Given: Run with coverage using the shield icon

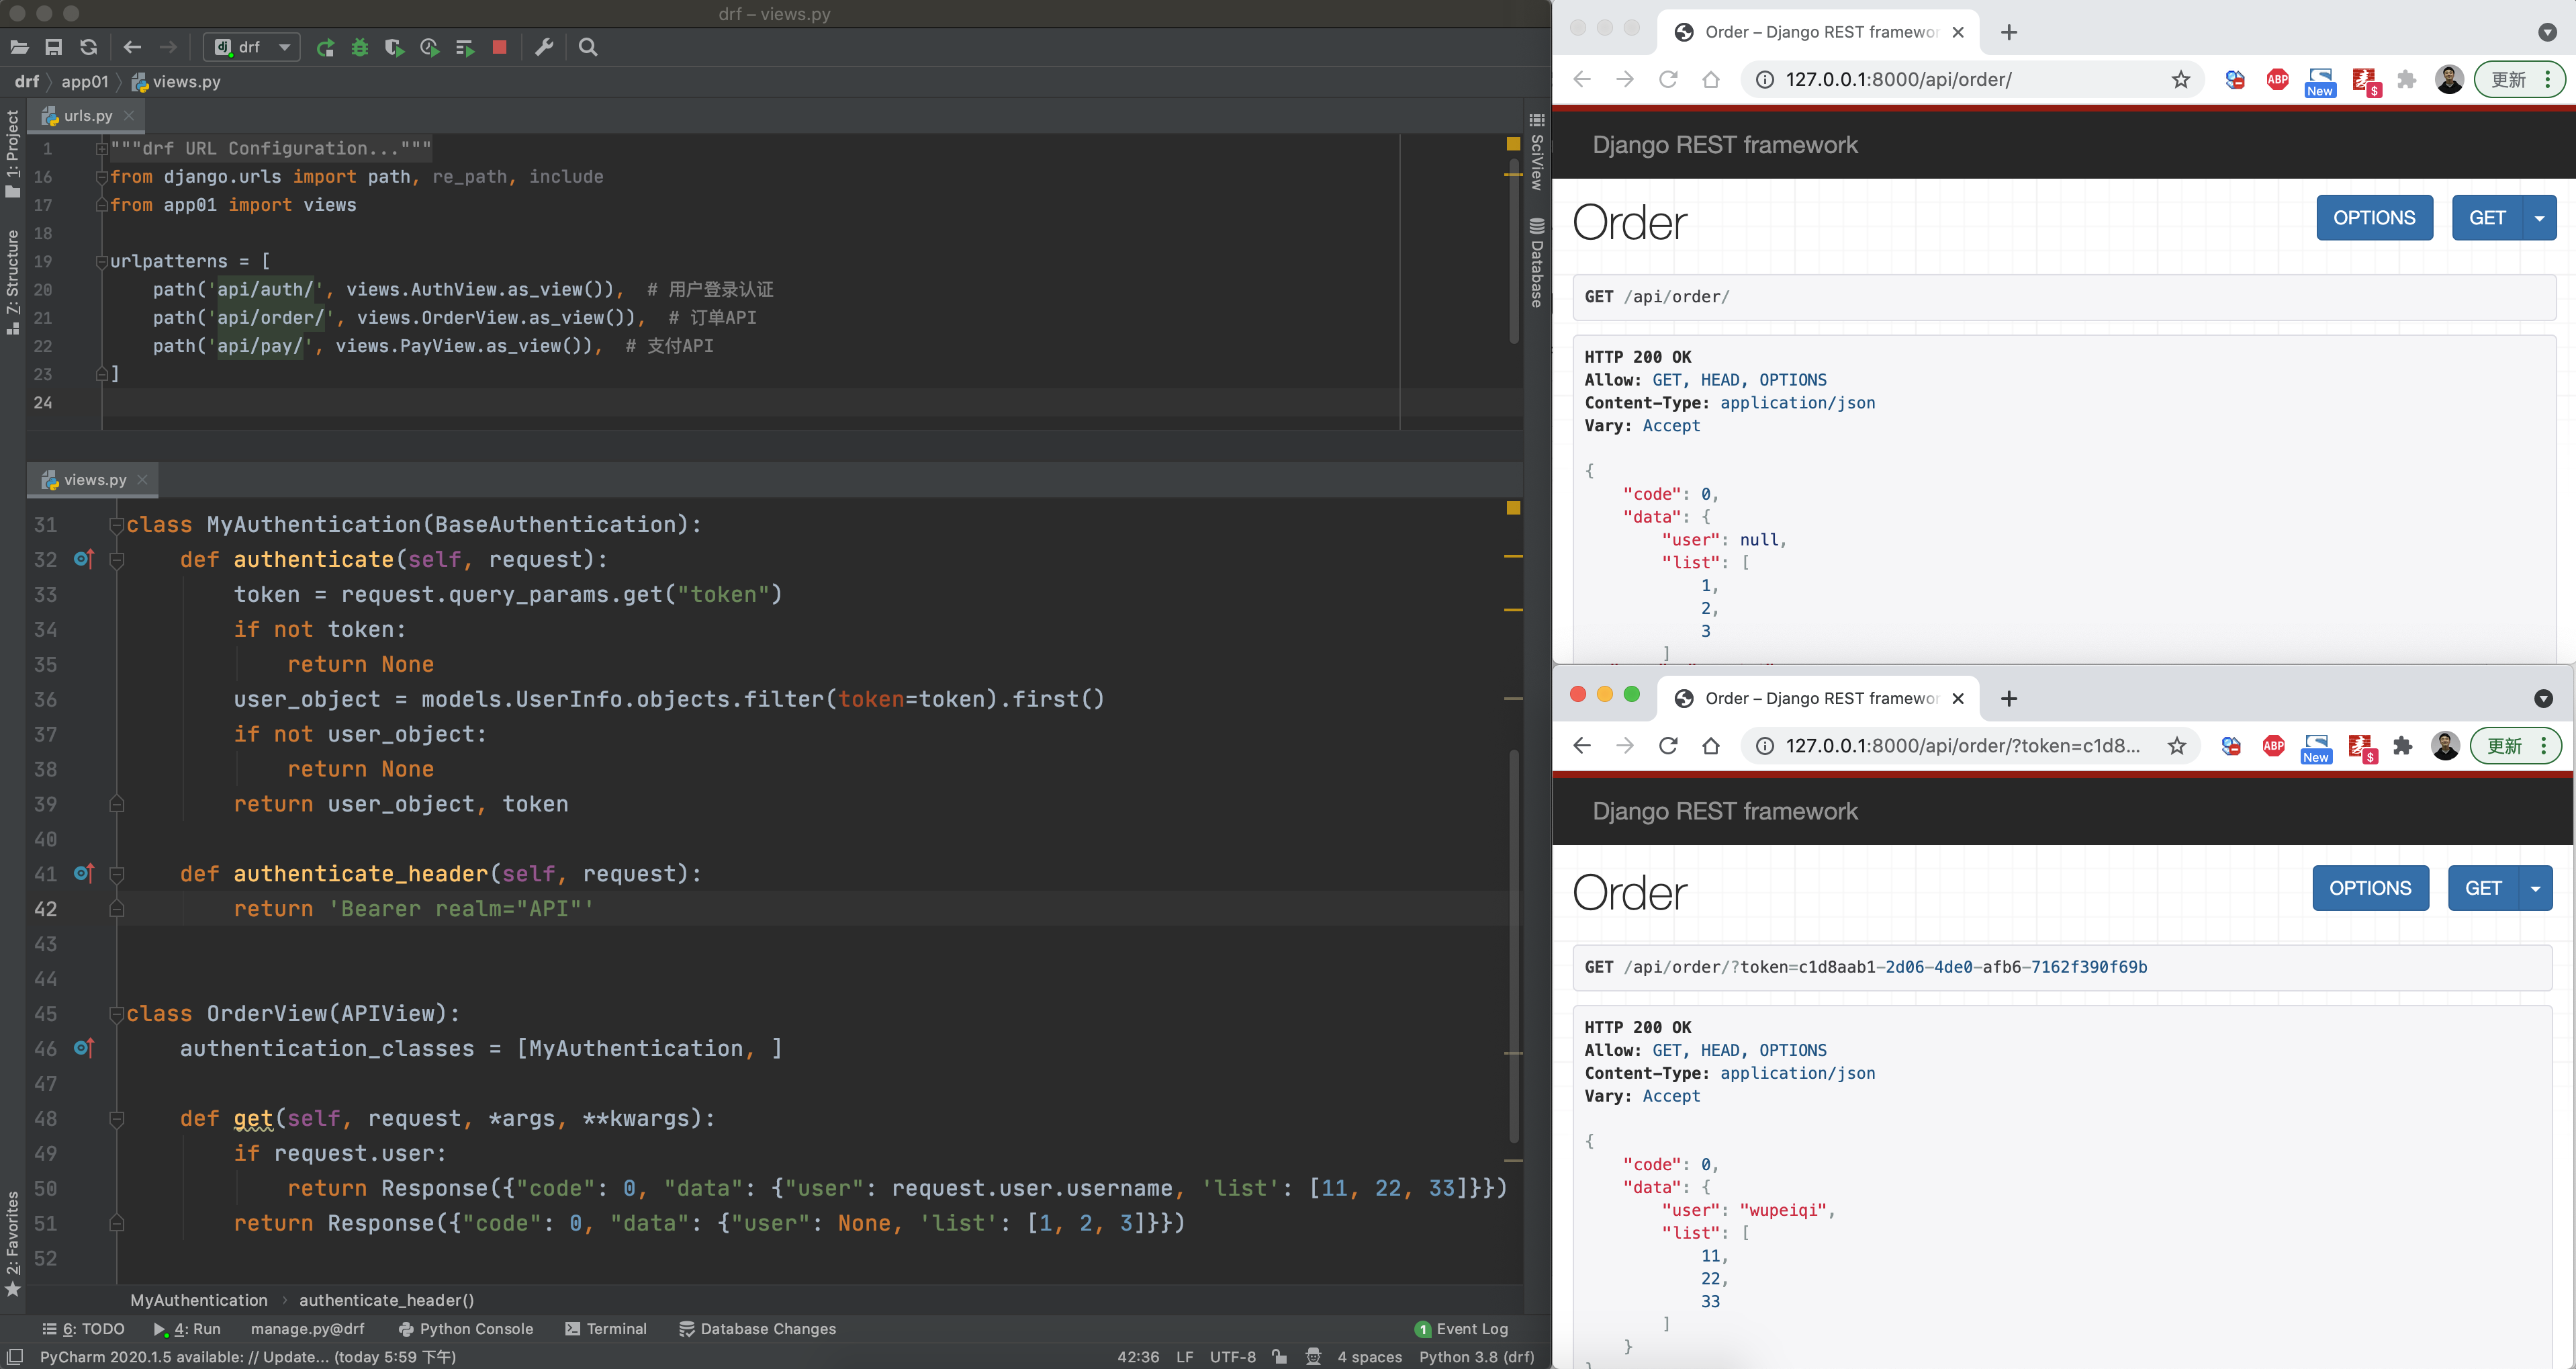Looking at the screenshot, I should 394,47.
